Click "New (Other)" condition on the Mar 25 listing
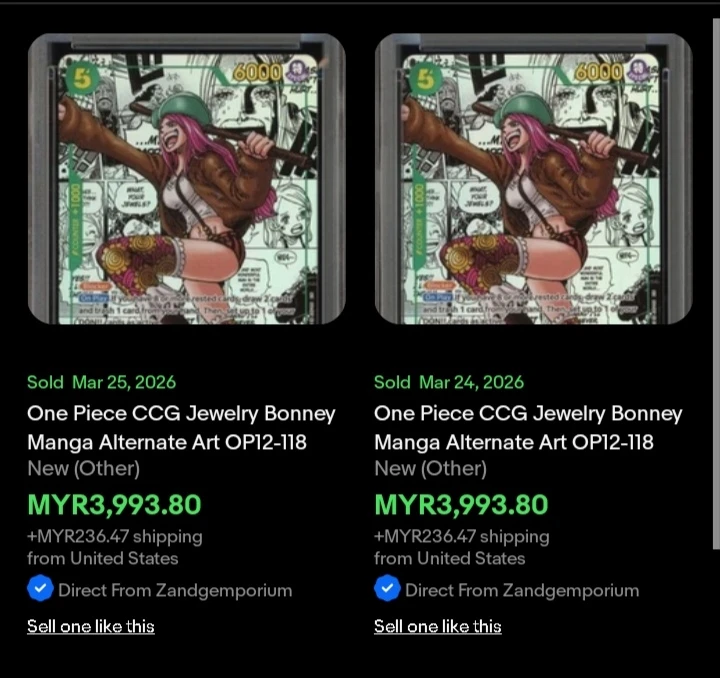 [83, 468]
